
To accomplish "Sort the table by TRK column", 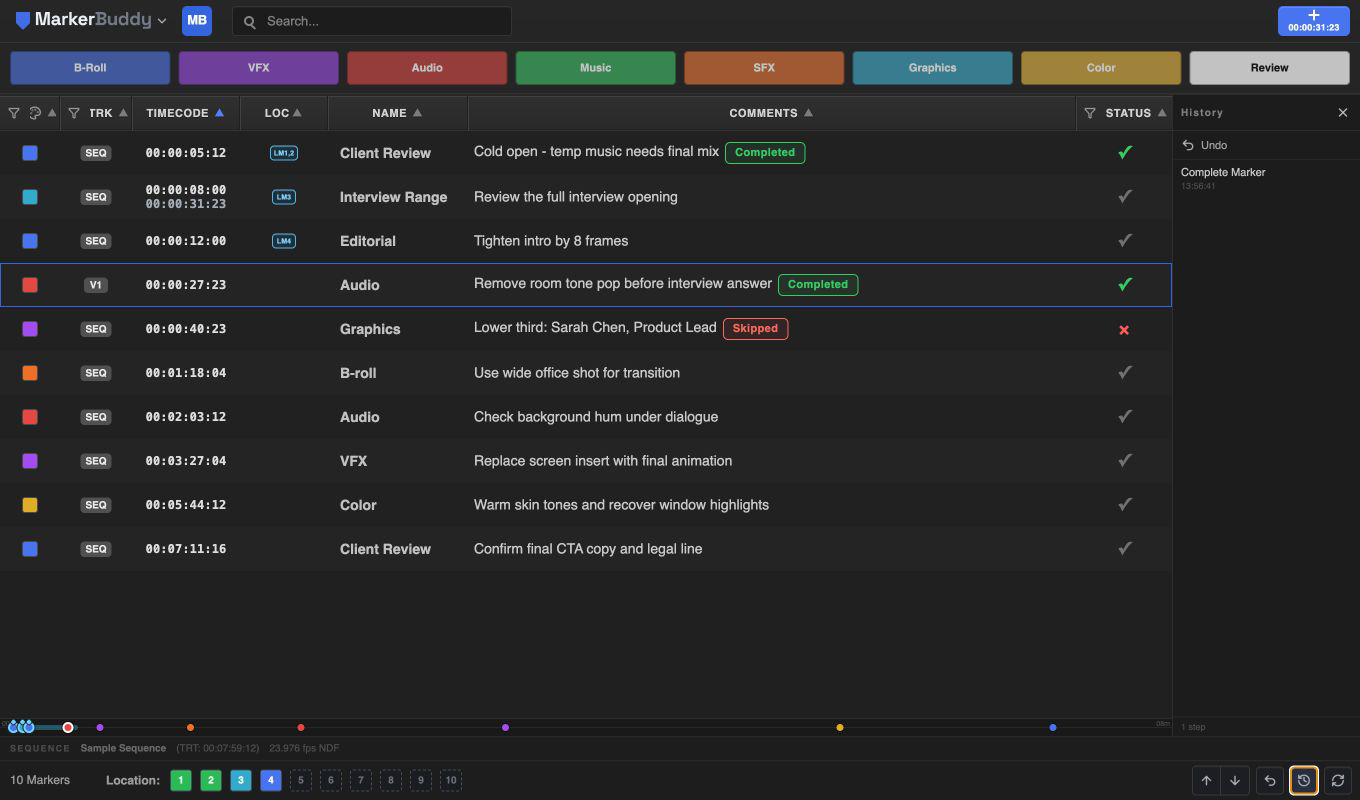I will [108, 113].
